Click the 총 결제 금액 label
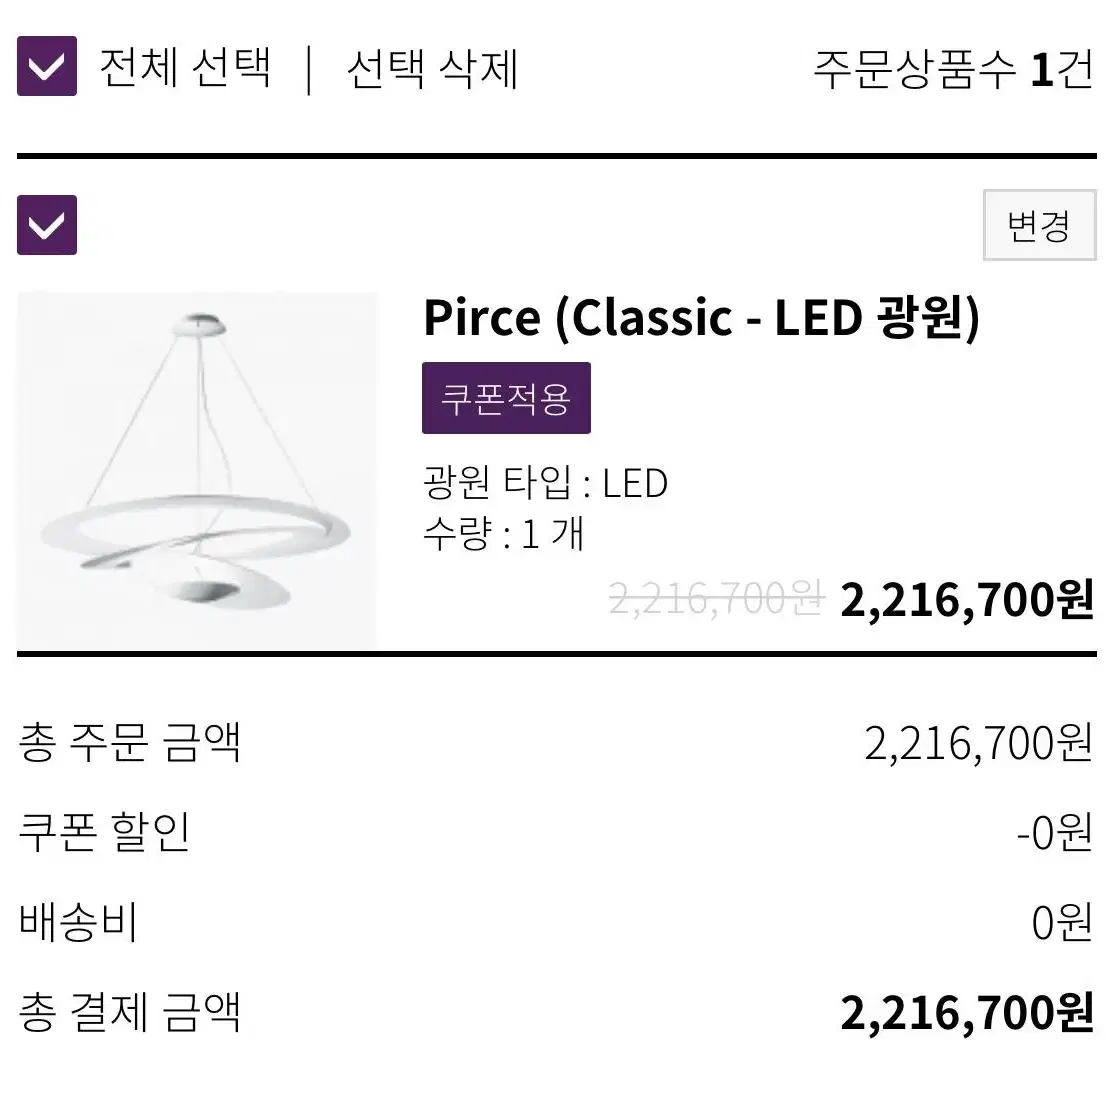Screen dimensions: 1114x1114 130,1012
